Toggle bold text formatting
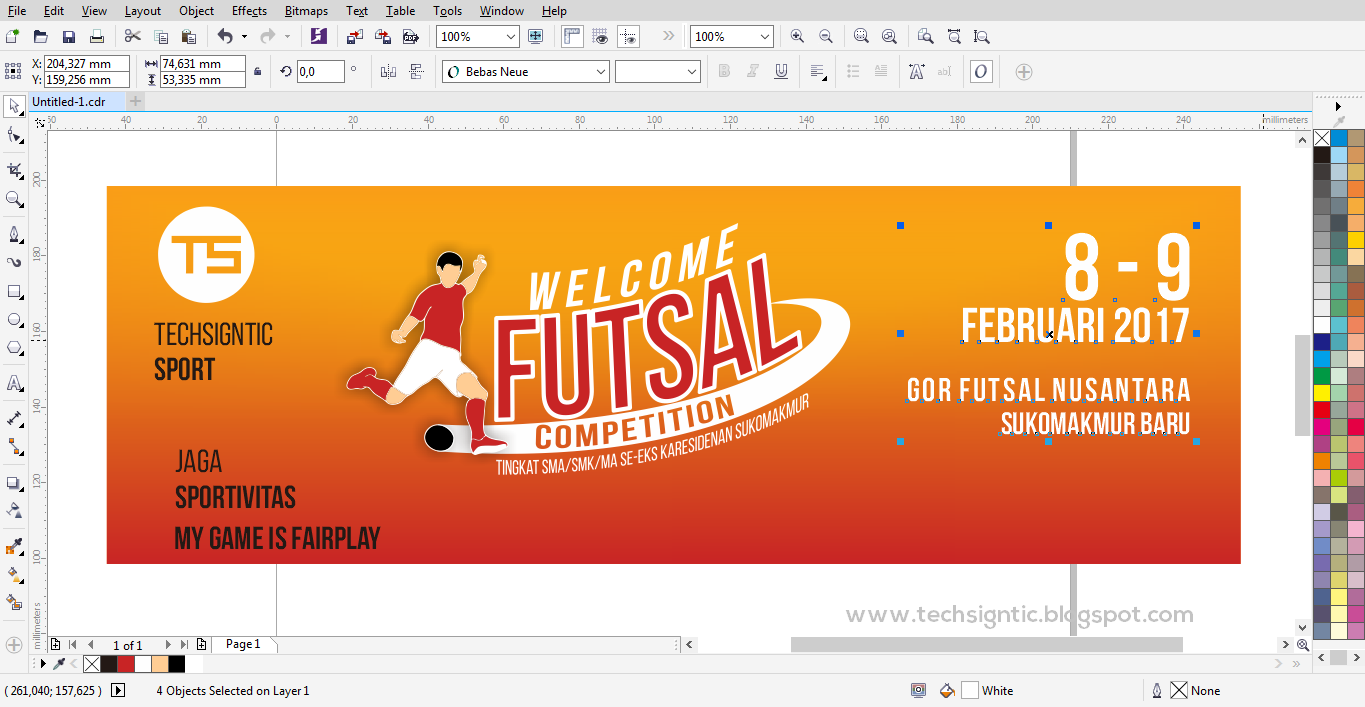Viewport: 1365px width, 707px height. (x=723, y=71)
